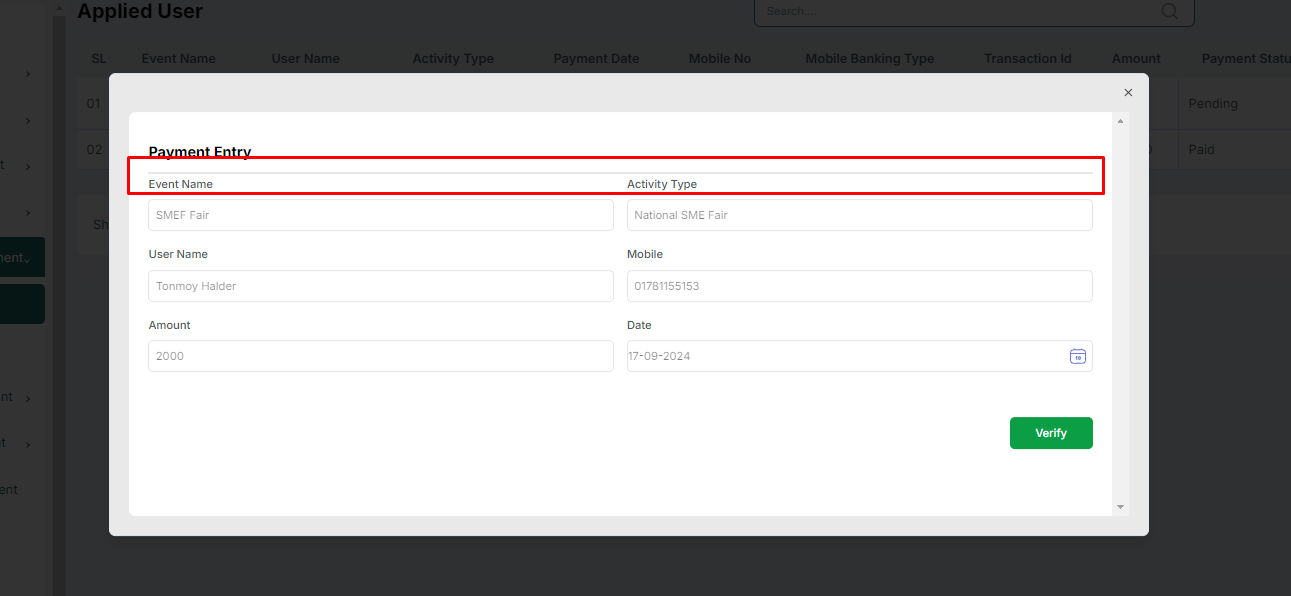
Task: Close the Payment Entry dialog
Action: [1128, 92]
